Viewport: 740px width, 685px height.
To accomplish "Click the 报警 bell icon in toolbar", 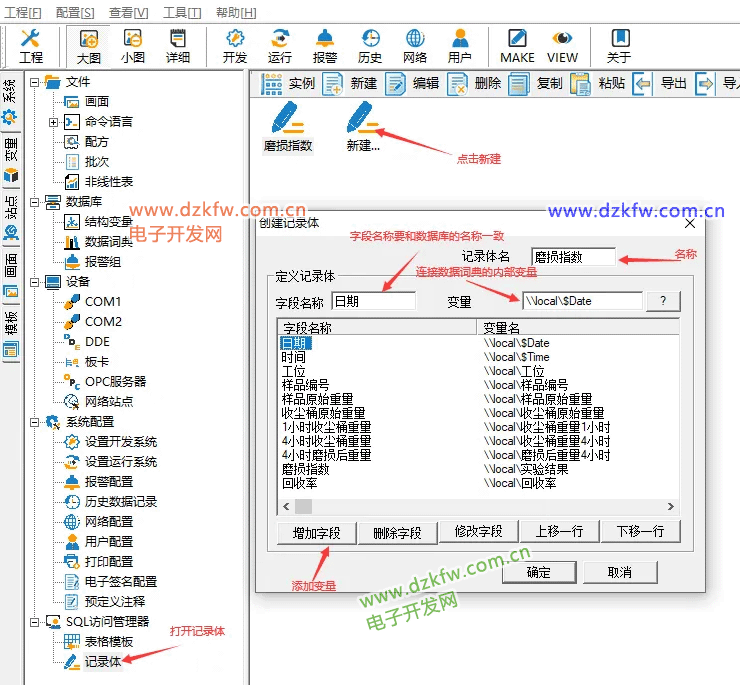I will pyautogui.click(x=325, y=46).
